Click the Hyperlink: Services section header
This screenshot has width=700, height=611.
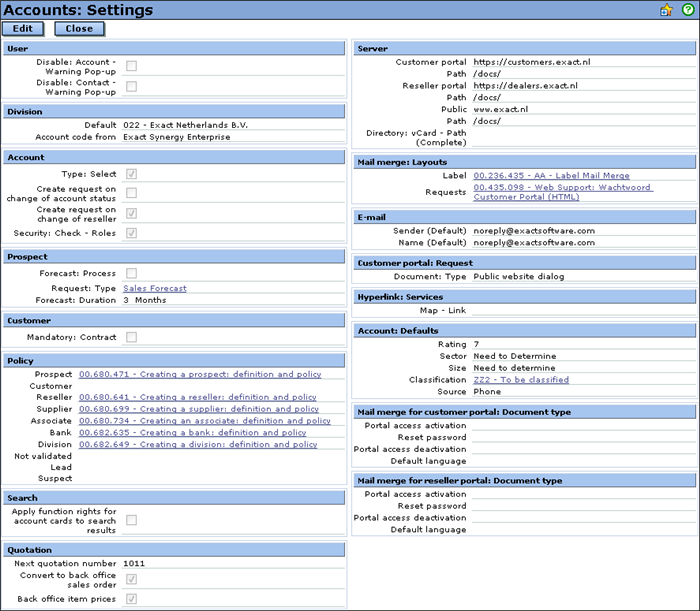pyautogui.click(x=524, y=296)
